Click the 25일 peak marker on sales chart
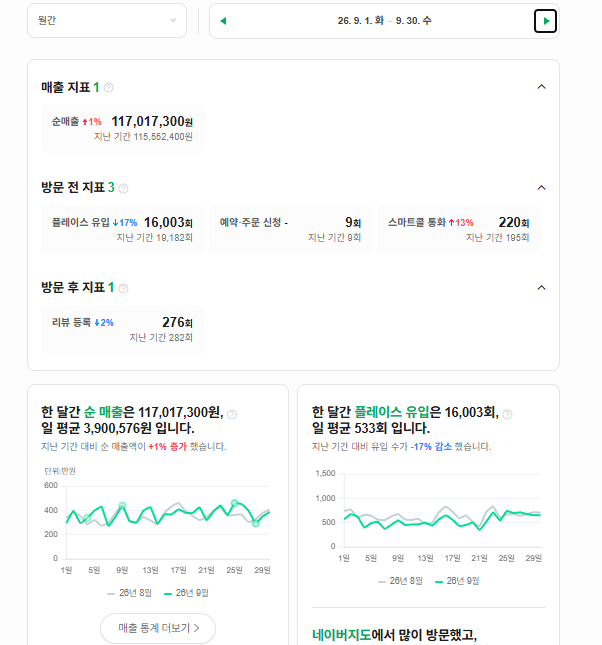The width and height of the screenshot is (602, 645). point(235,503)
